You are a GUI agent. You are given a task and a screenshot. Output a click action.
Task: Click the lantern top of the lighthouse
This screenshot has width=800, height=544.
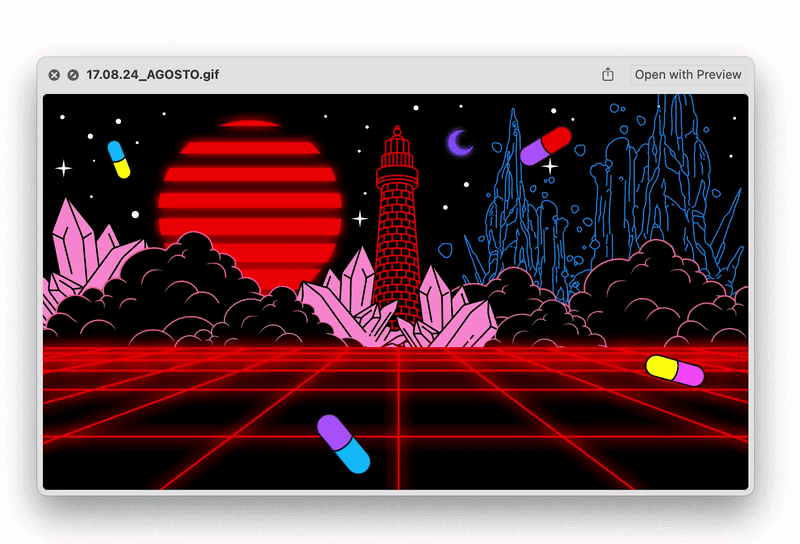(397, 150)
